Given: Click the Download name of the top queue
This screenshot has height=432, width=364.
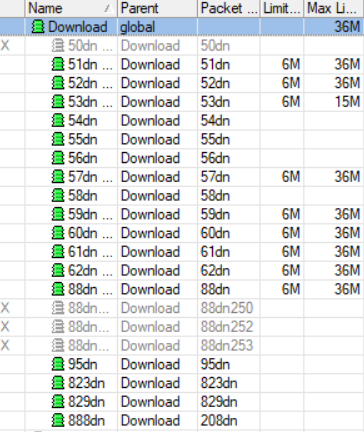Looking at the screenshot, I should tap(78, 27).
